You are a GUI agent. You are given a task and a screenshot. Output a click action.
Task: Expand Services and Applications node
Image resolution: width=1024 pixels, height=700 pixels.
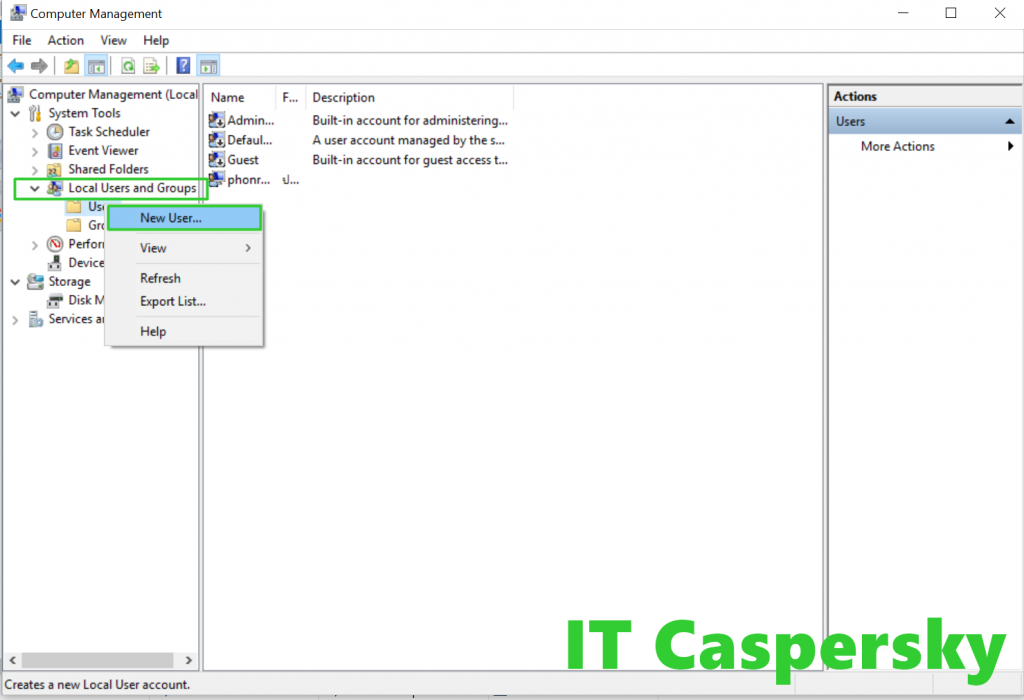click(15, 320)
